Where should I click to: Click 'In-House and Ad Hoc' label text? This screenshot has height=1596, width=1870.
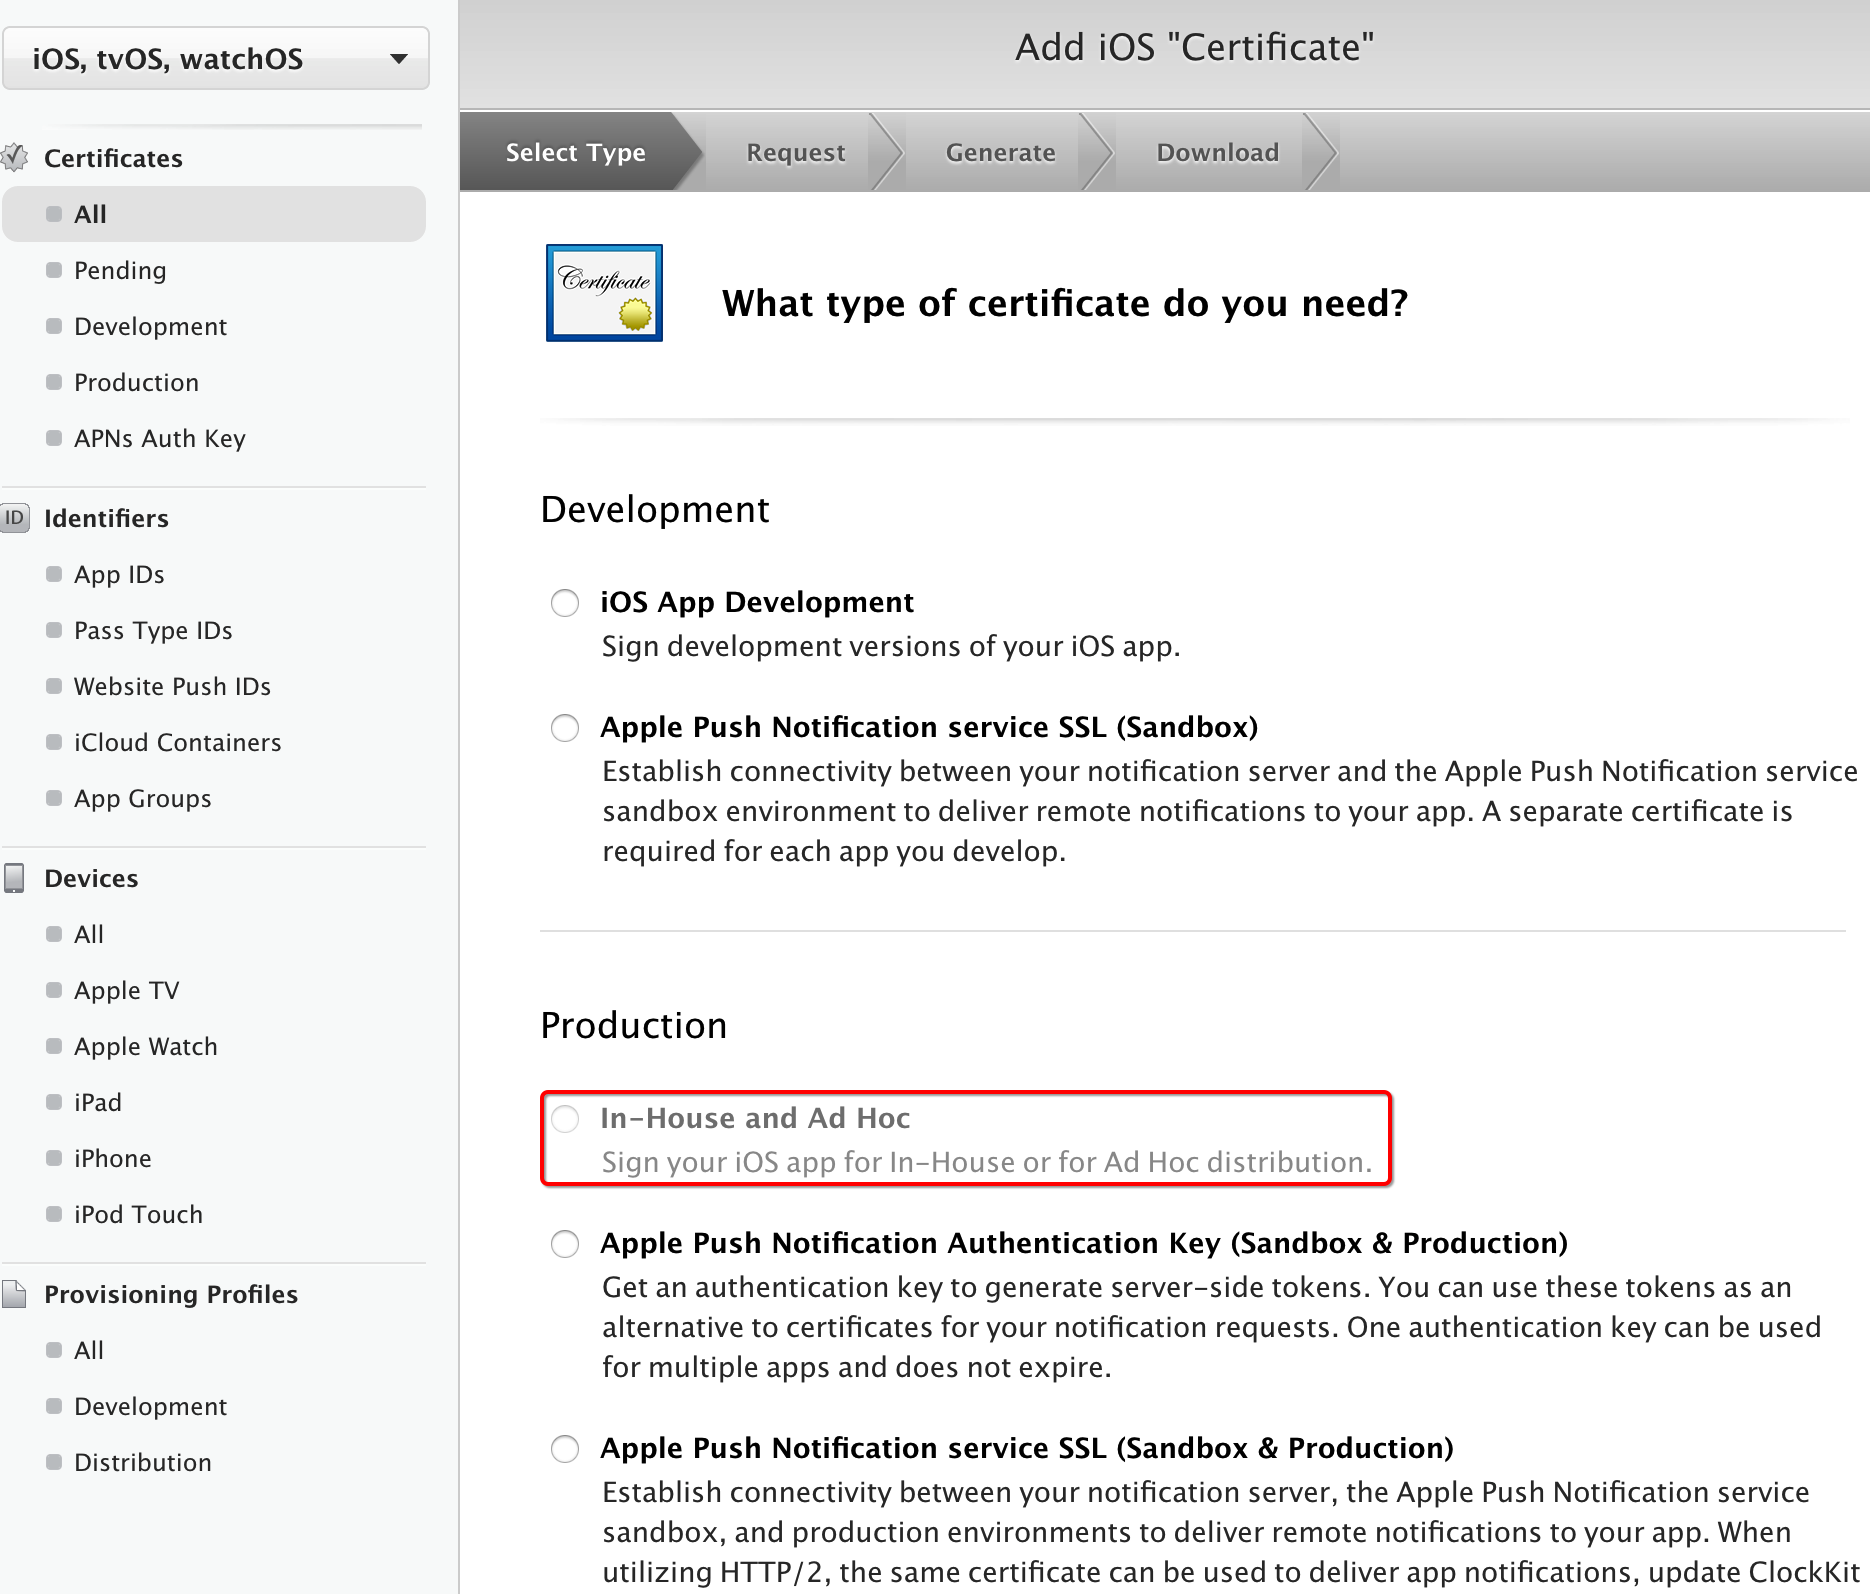tap(755, 1118)
